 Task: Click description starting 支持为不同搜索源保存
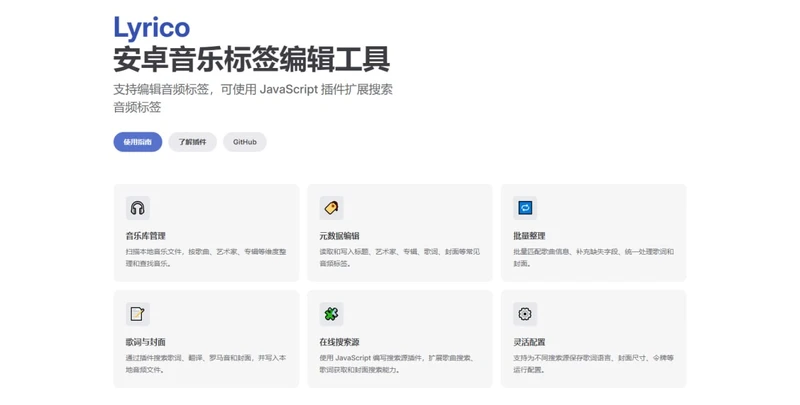[x=593, y=364]
